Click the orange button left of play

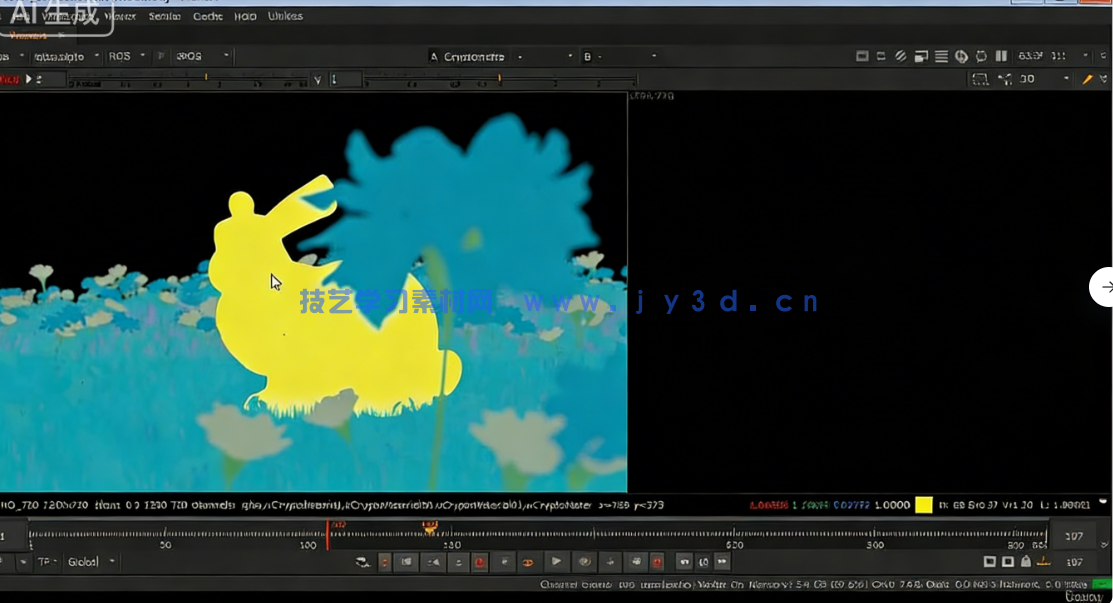[x=530, y=562]
